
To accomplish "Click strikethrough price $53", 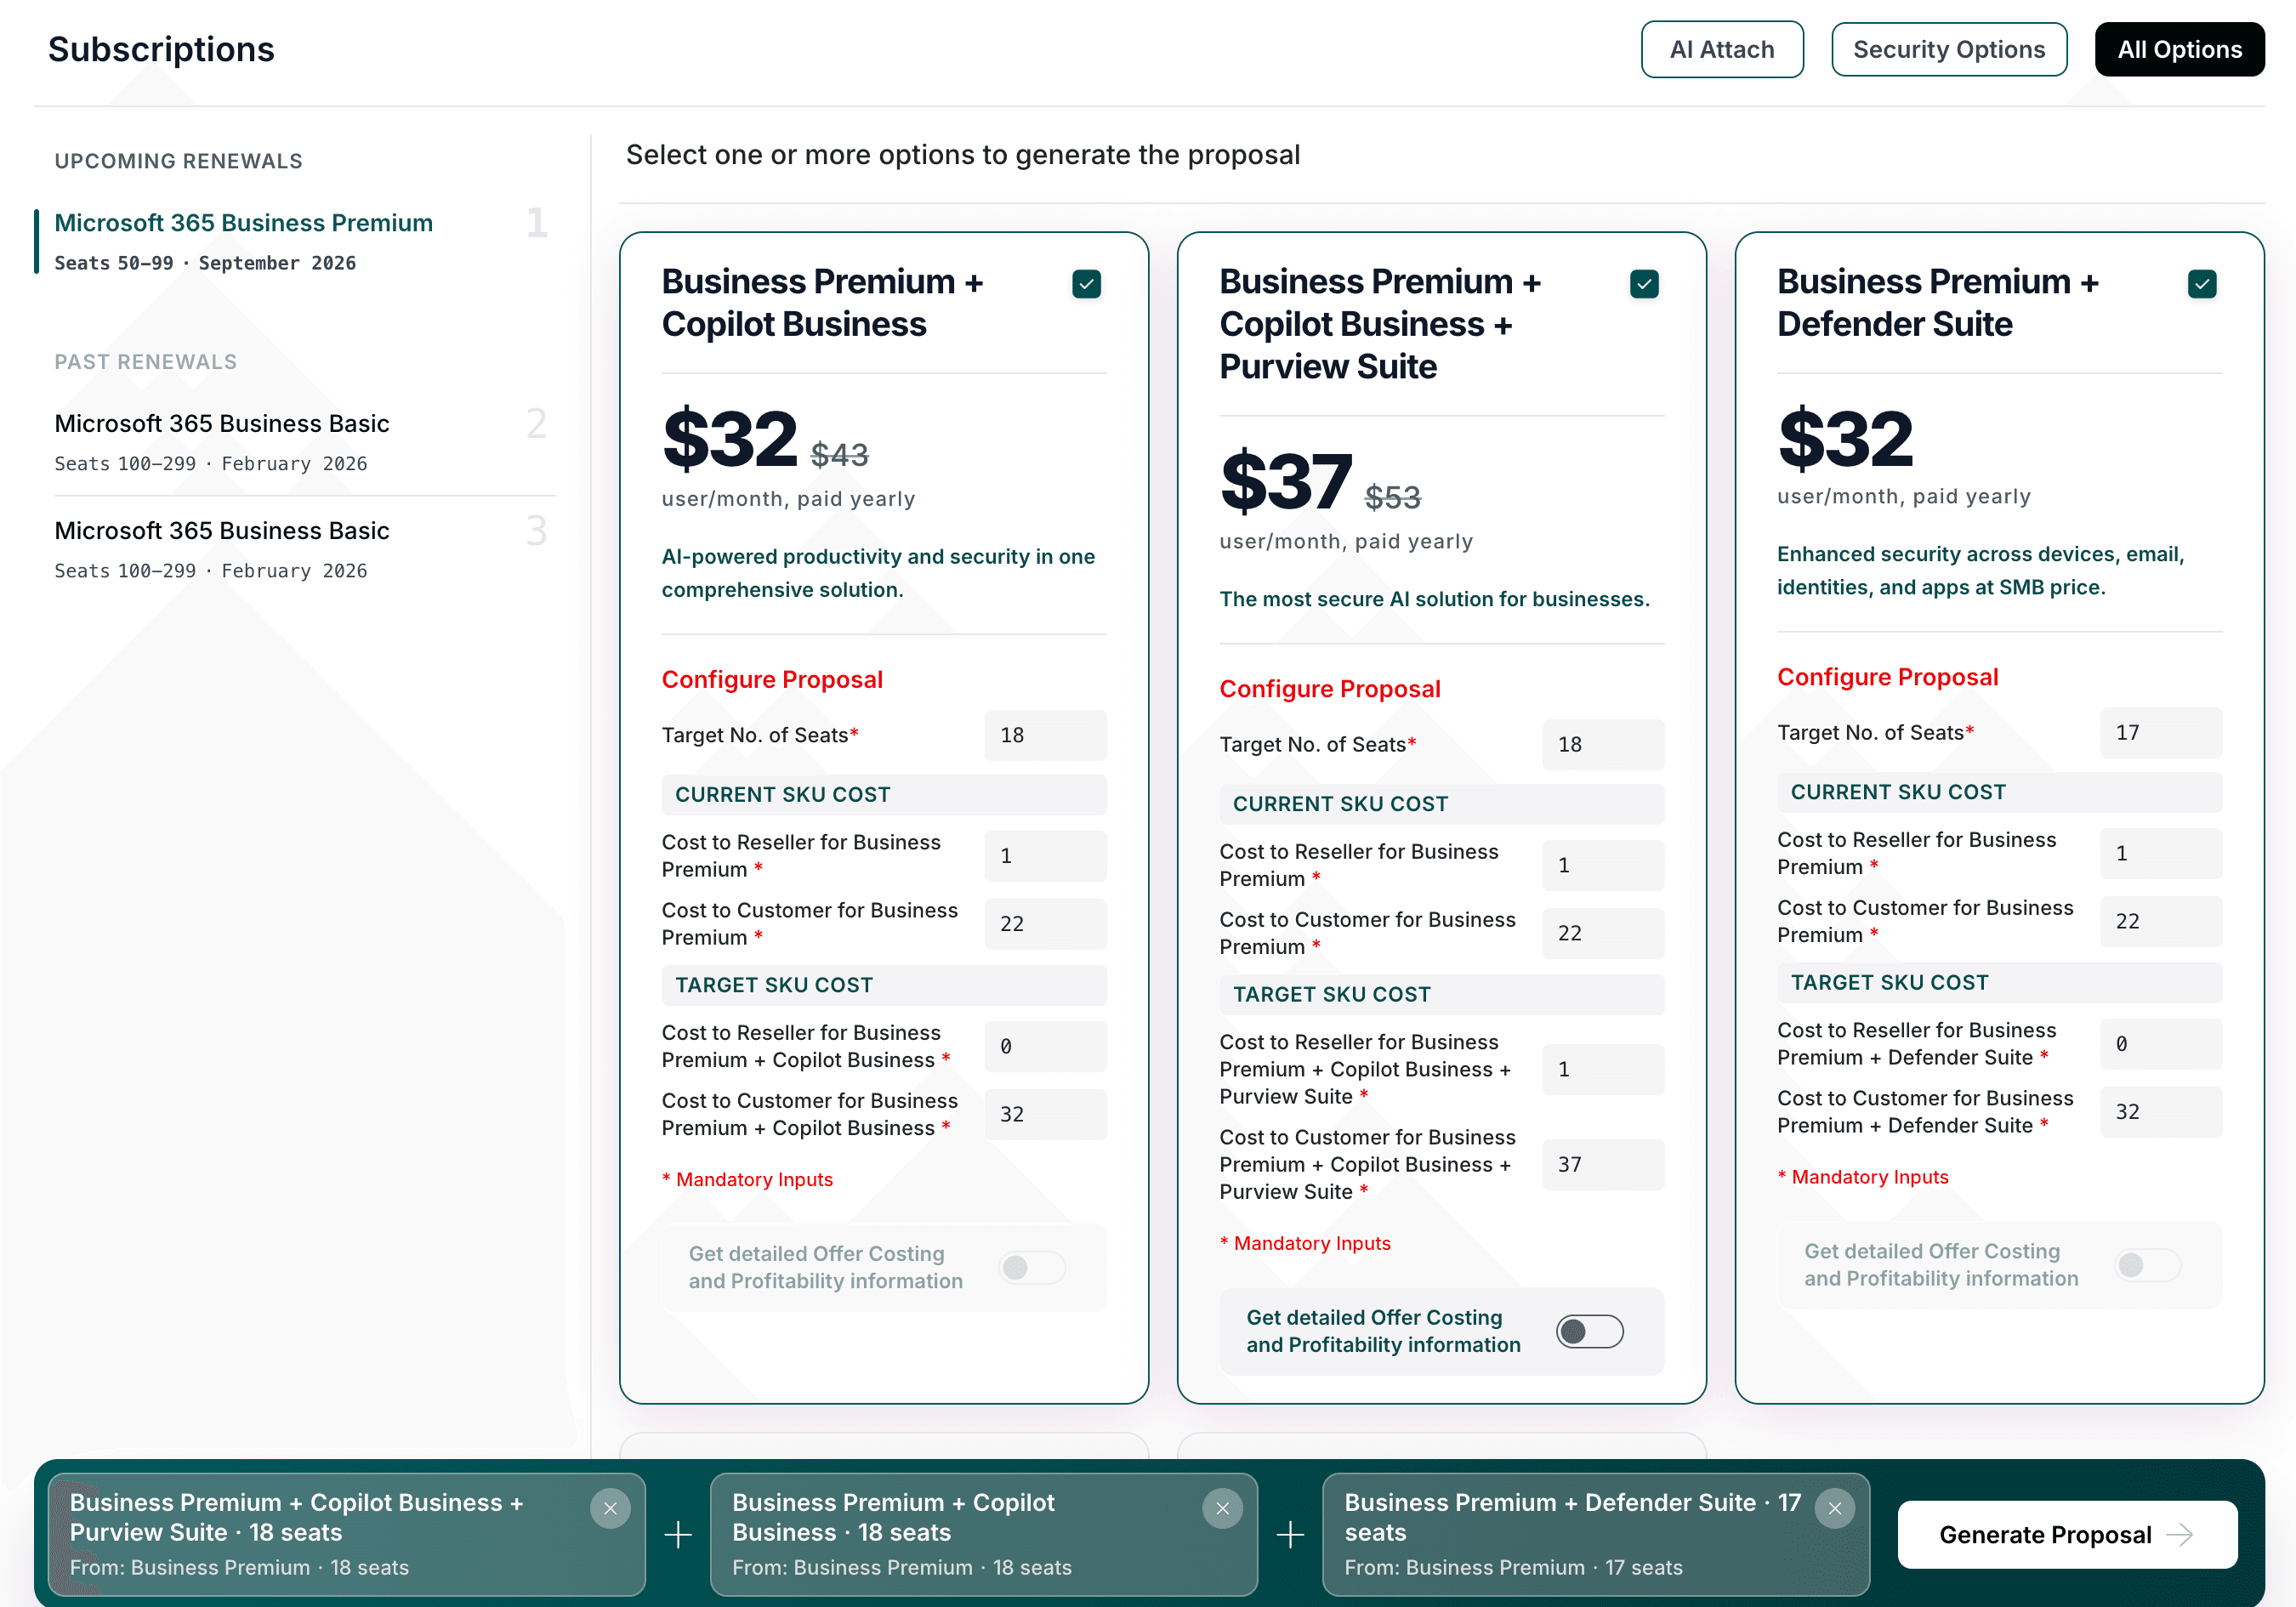I will tap(1393, 497).
